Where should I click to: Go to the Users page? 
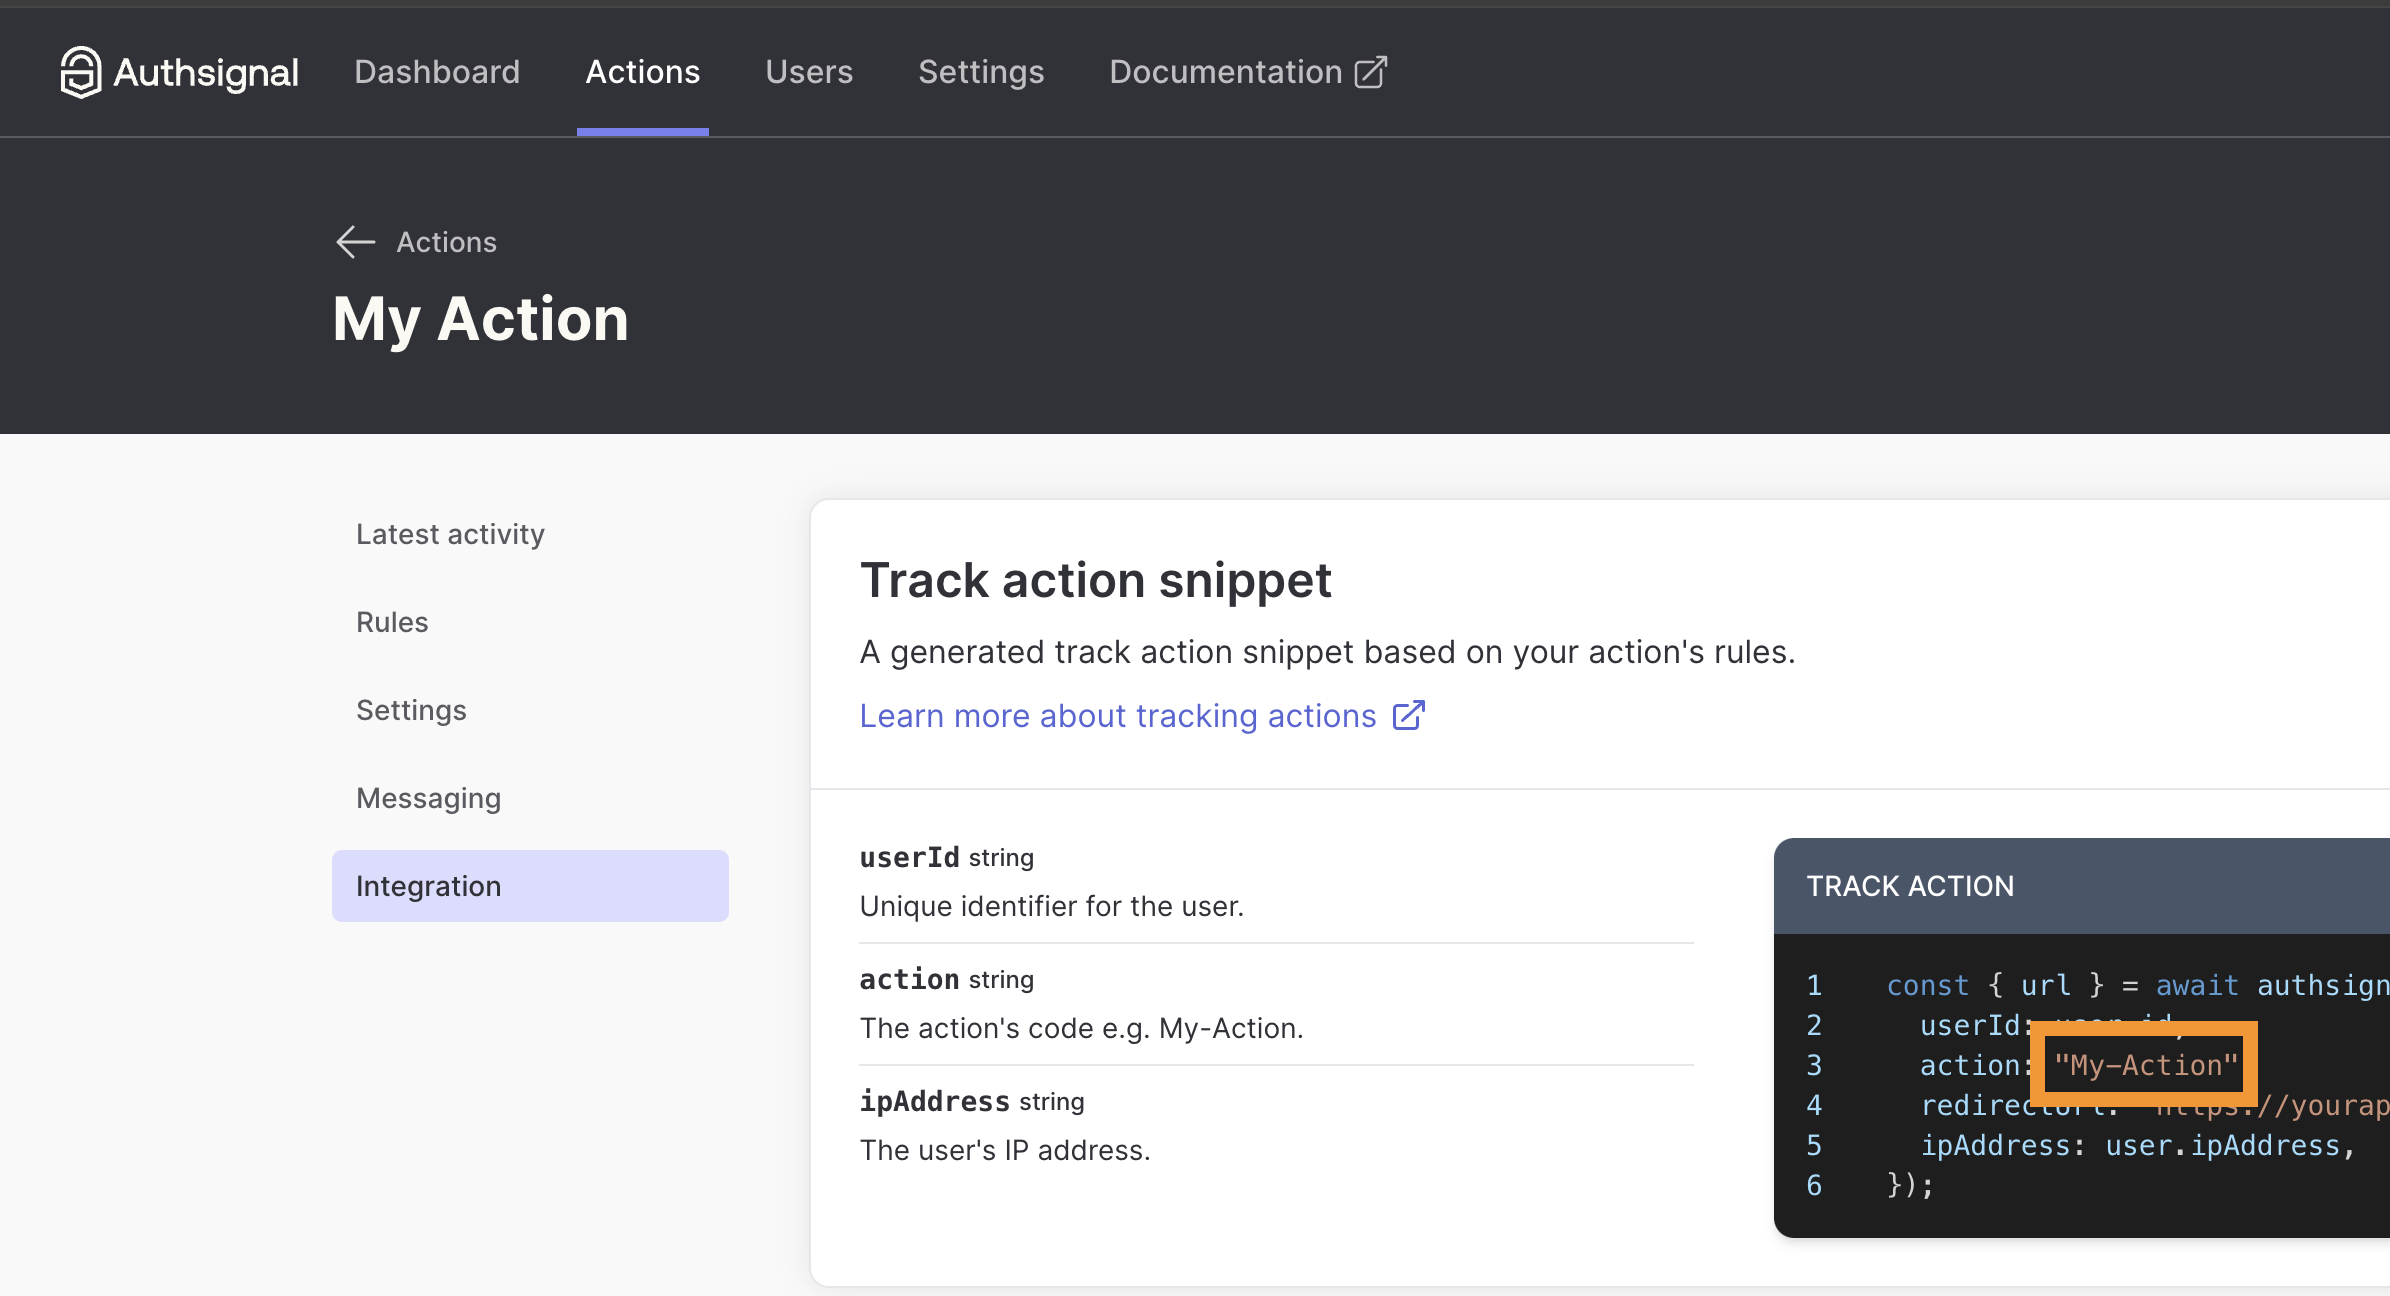click(809, 72)
